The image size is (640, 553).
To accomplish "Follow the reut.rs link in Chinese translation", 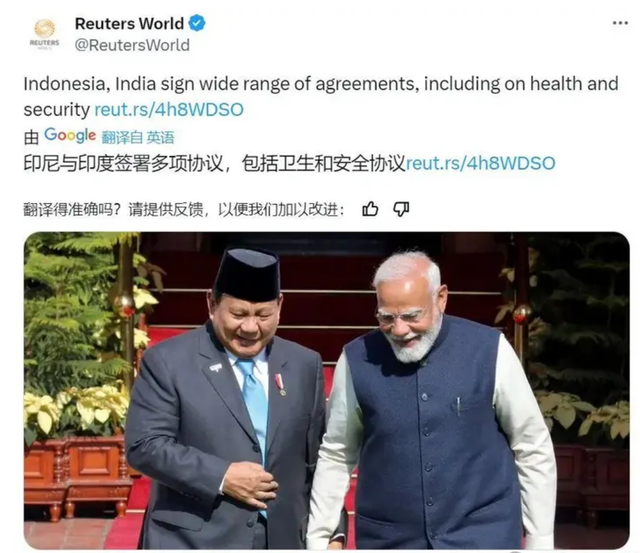I will 480,163.
